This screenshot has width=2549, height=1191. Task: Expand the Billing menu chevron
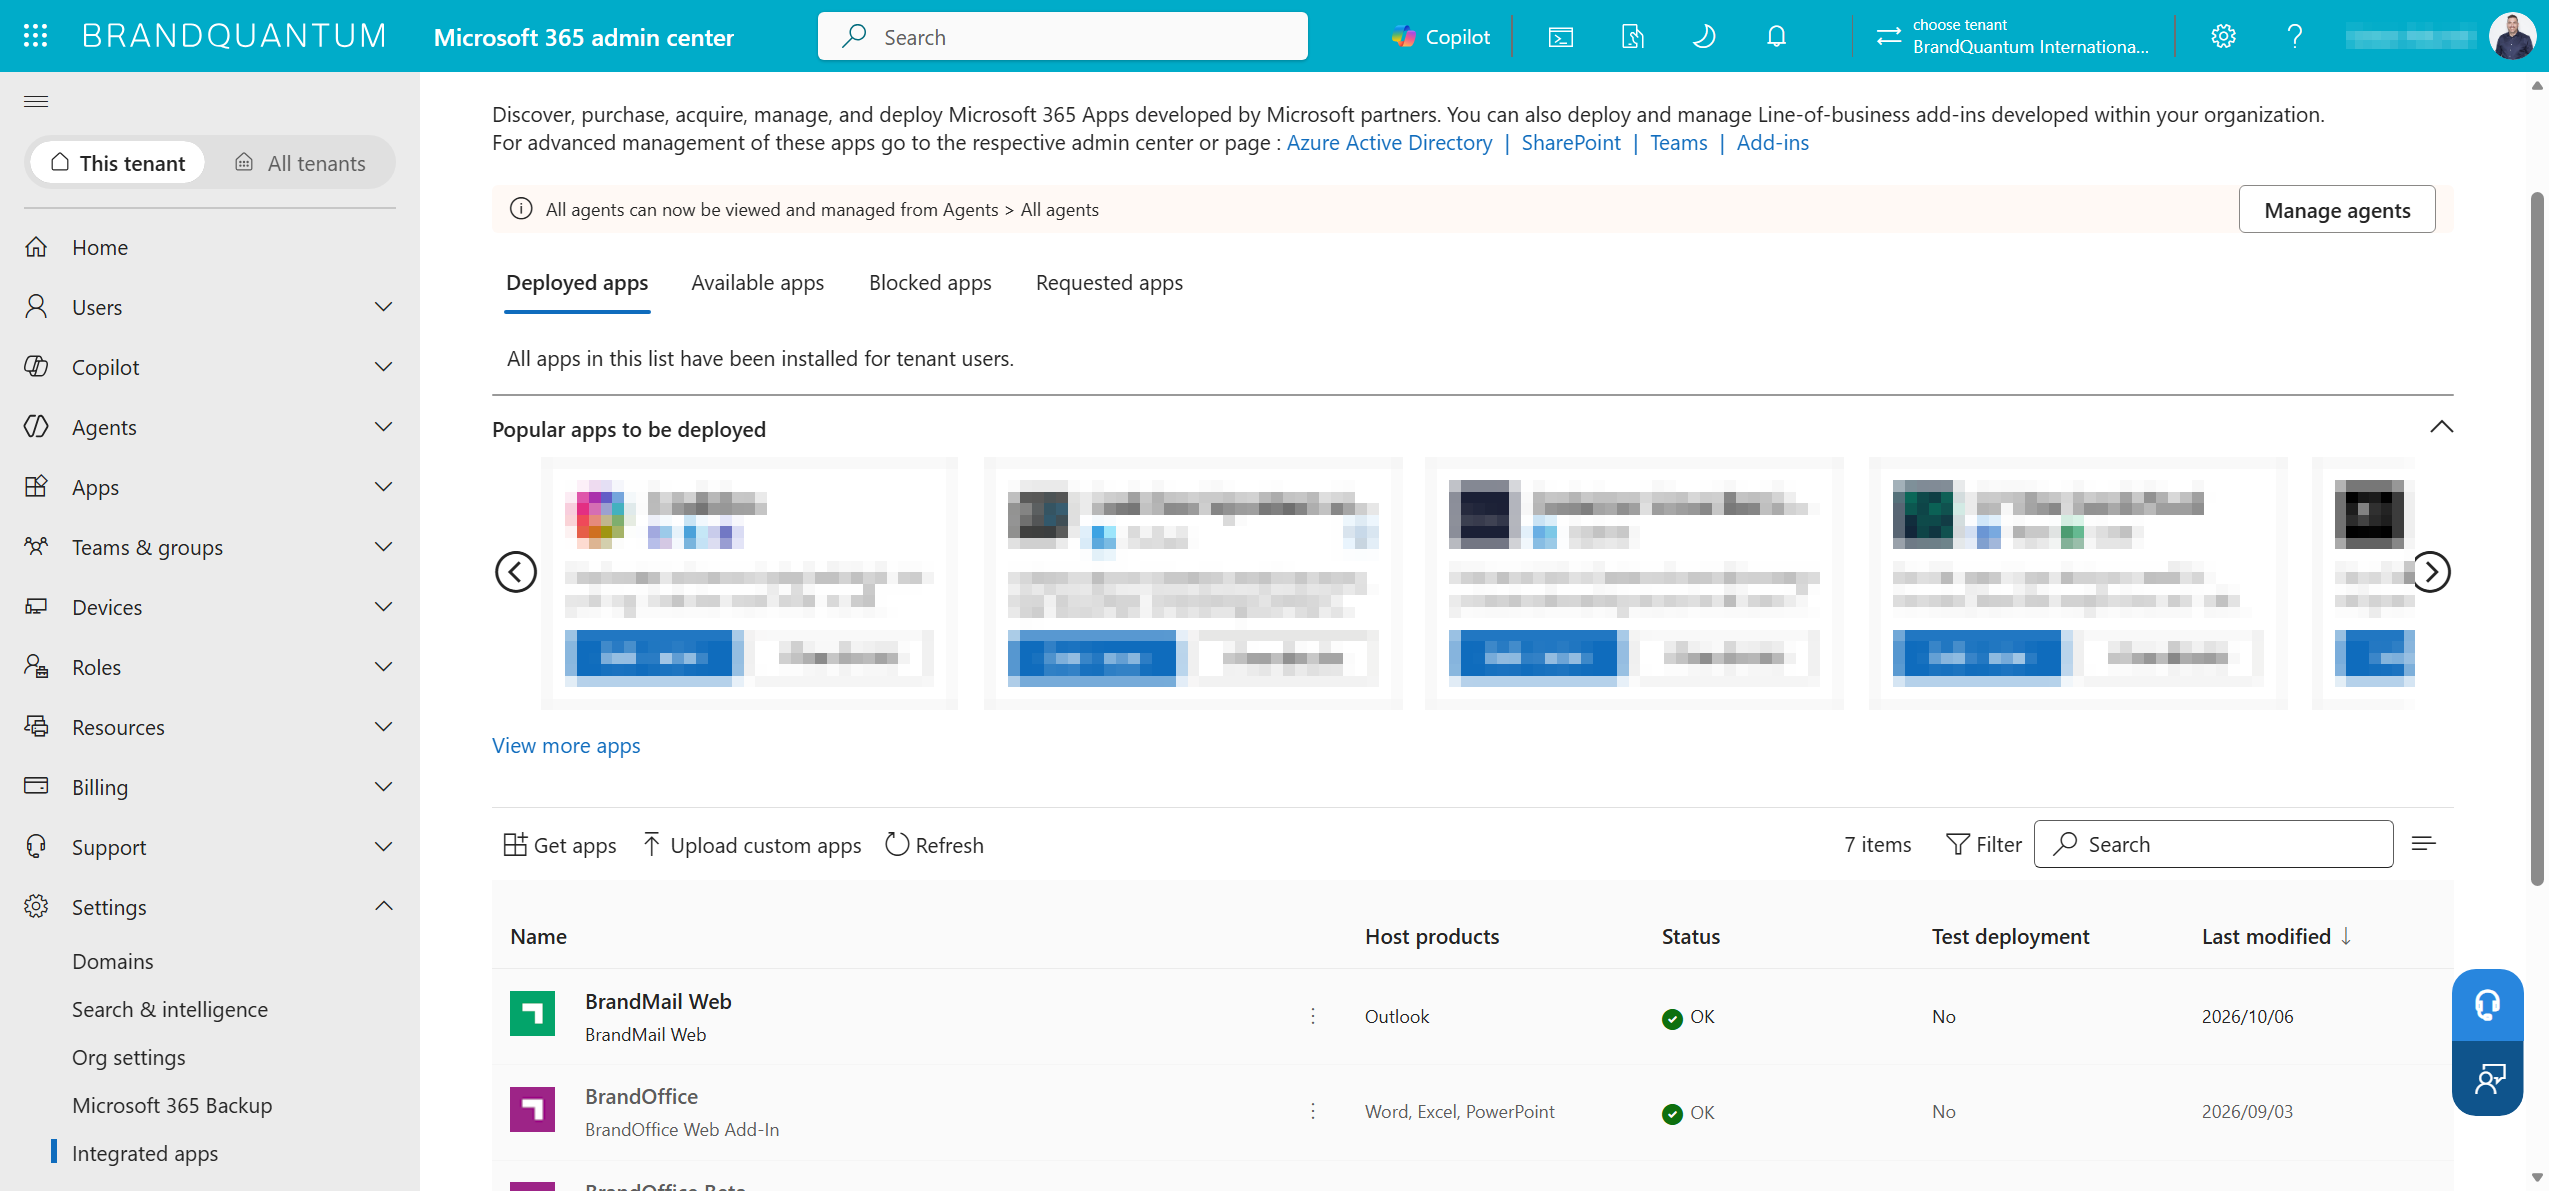click(384, 786)
